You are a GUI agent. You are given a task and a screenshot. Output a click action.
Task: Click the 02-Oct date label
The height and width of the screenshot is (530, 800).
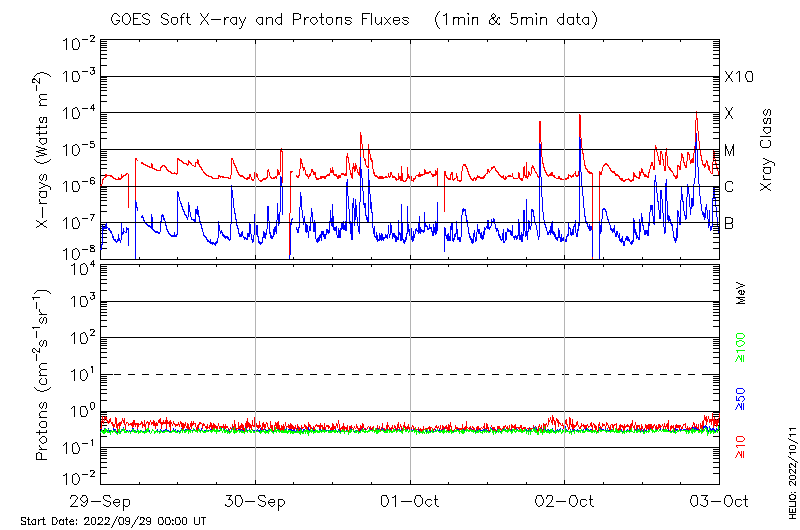(x=565, y=502)
